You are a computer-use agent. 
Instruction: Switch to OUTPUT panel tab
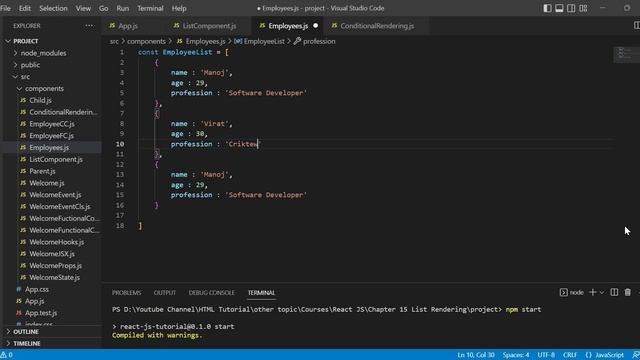(164, 293)
